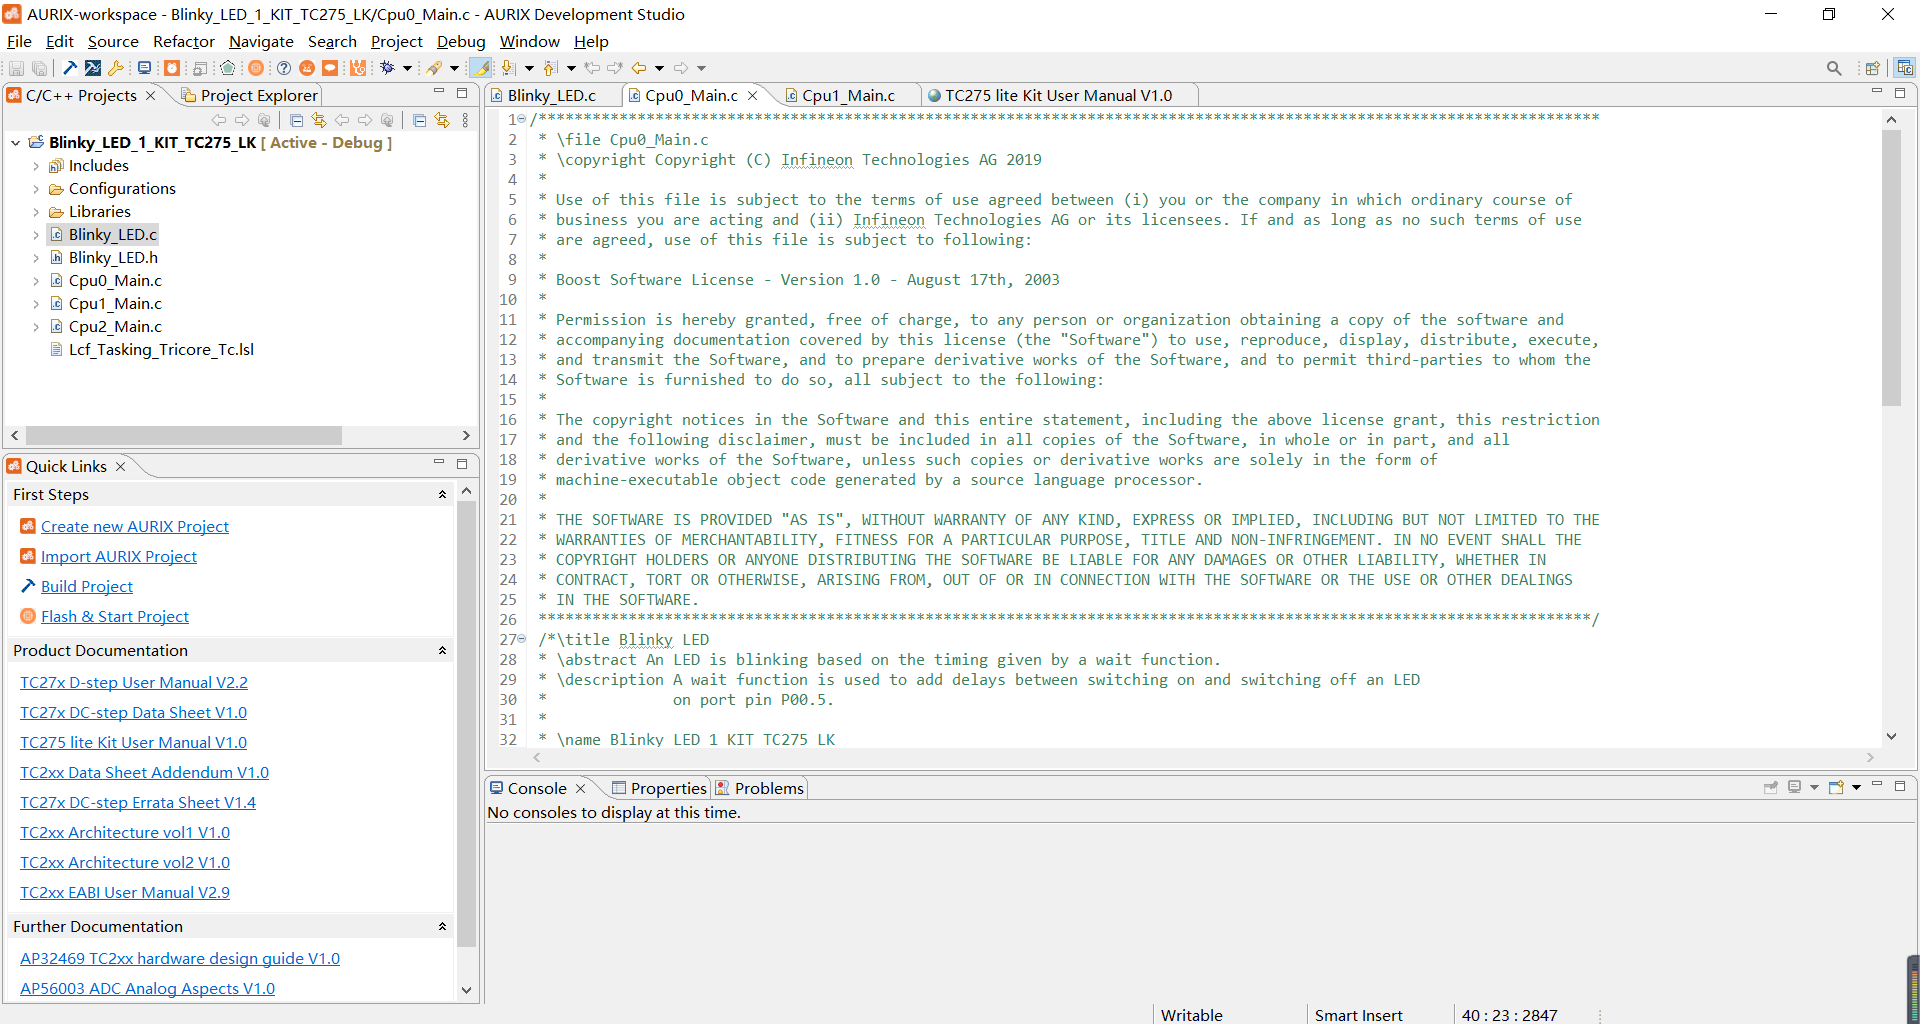Collapse the Product Documentation section
Viewport: 1920px width, 1024px height.
click(442, 650)
